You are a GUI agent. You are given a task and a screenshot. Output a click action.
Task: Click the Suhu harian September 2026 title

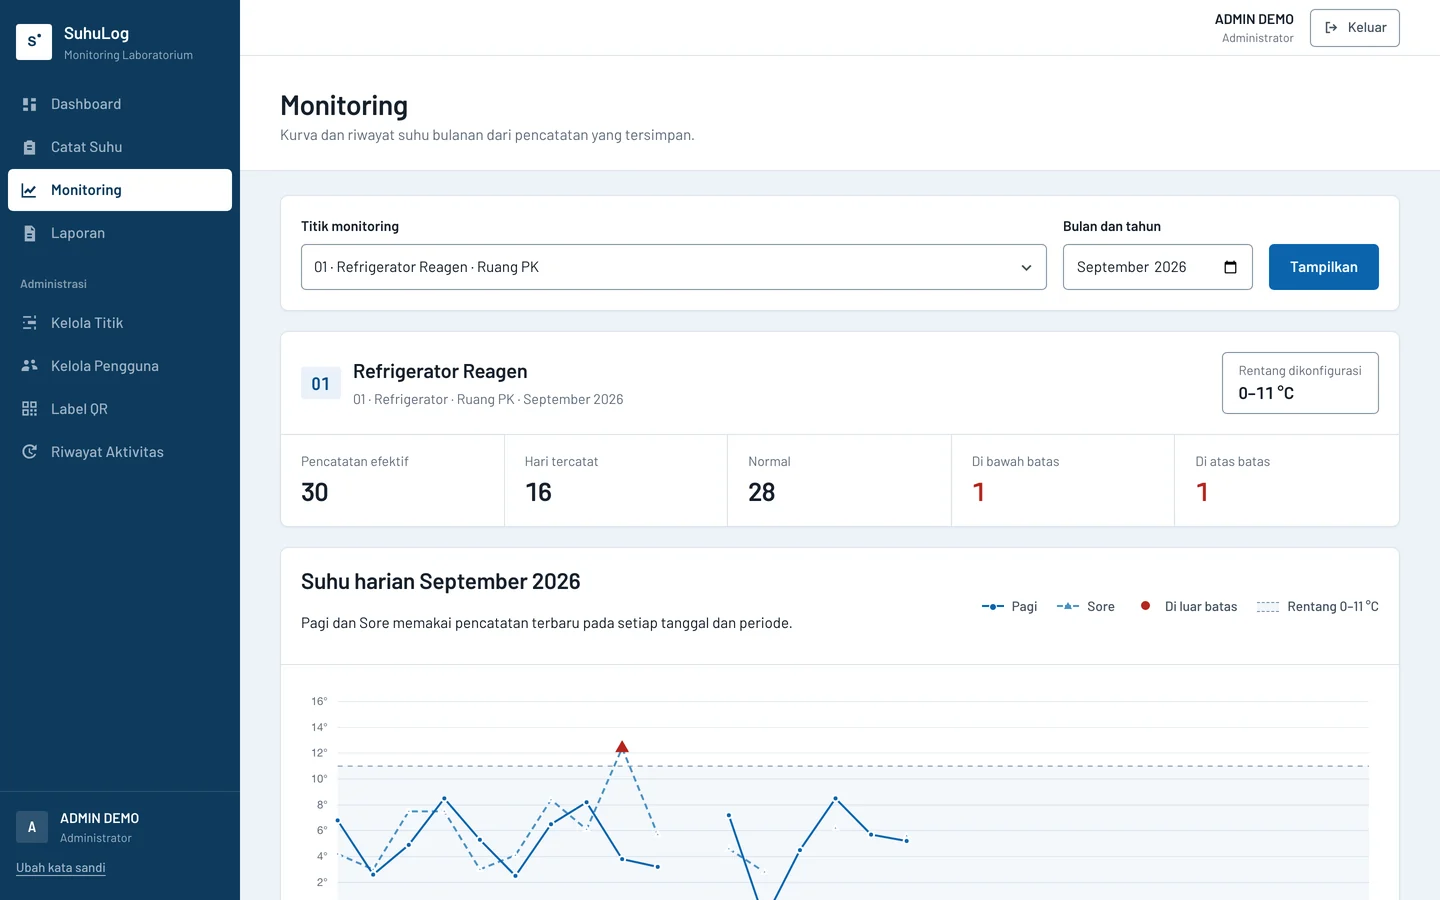pos(441,581)
